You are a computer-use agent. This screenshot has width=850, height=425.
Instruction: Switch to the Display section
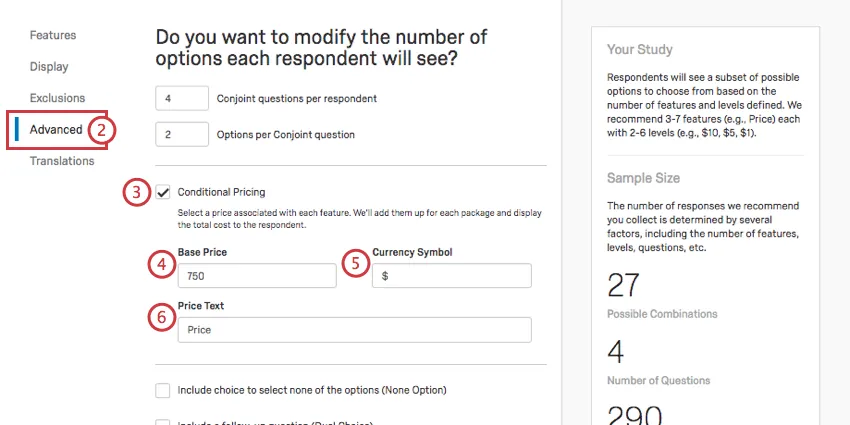click(49, 67)
